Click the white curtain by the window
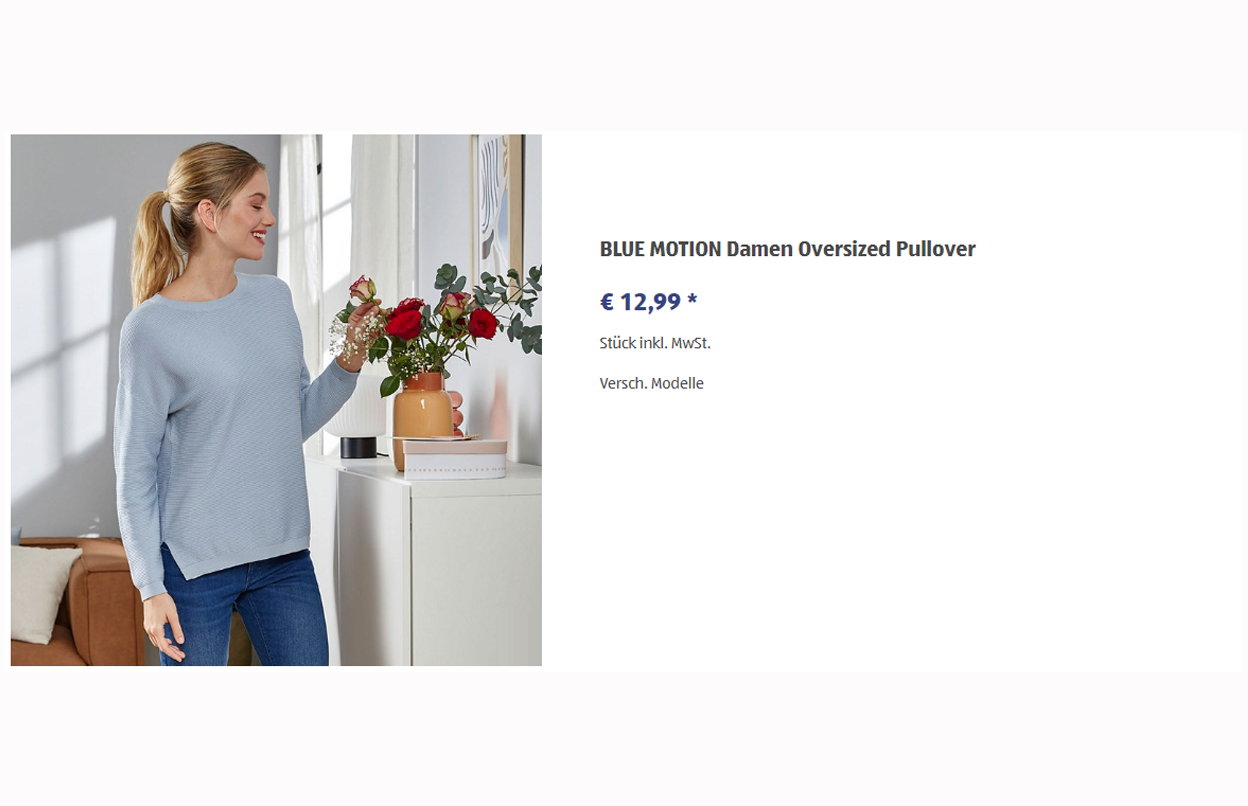This screenshot has height=806, width=1248. click(300, 250)
